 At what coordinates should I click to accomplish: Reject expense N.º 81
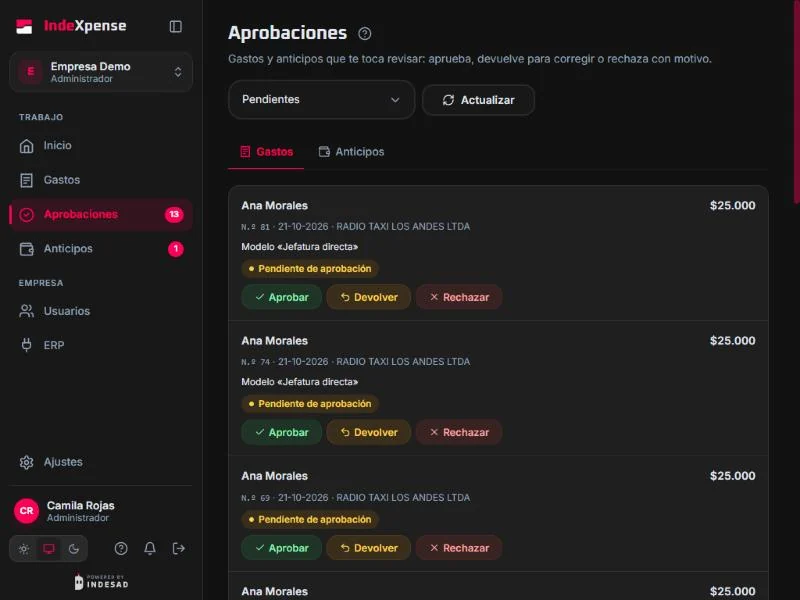tap(459, 297)
